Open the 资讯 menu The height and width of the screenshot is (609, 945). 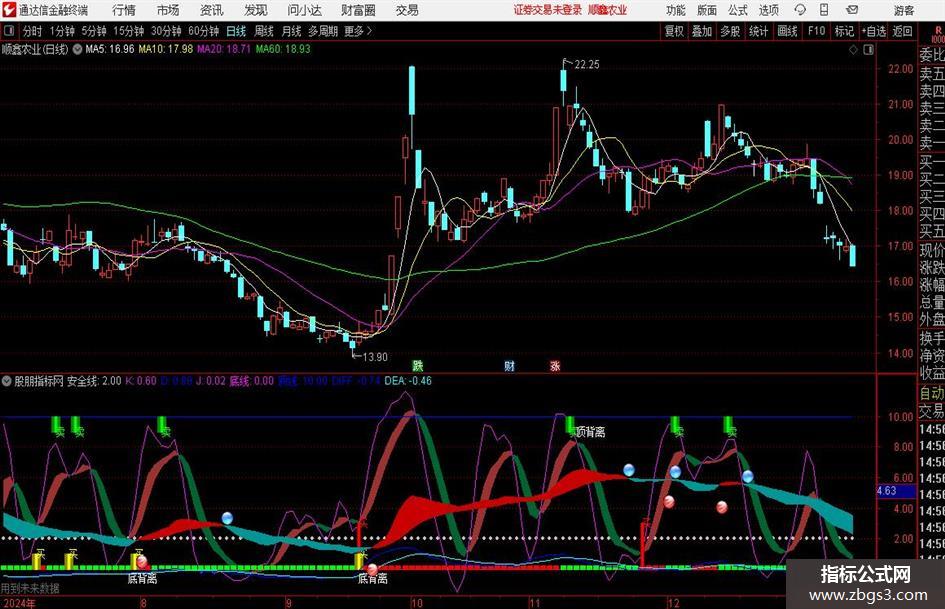[x=212, y=10]
